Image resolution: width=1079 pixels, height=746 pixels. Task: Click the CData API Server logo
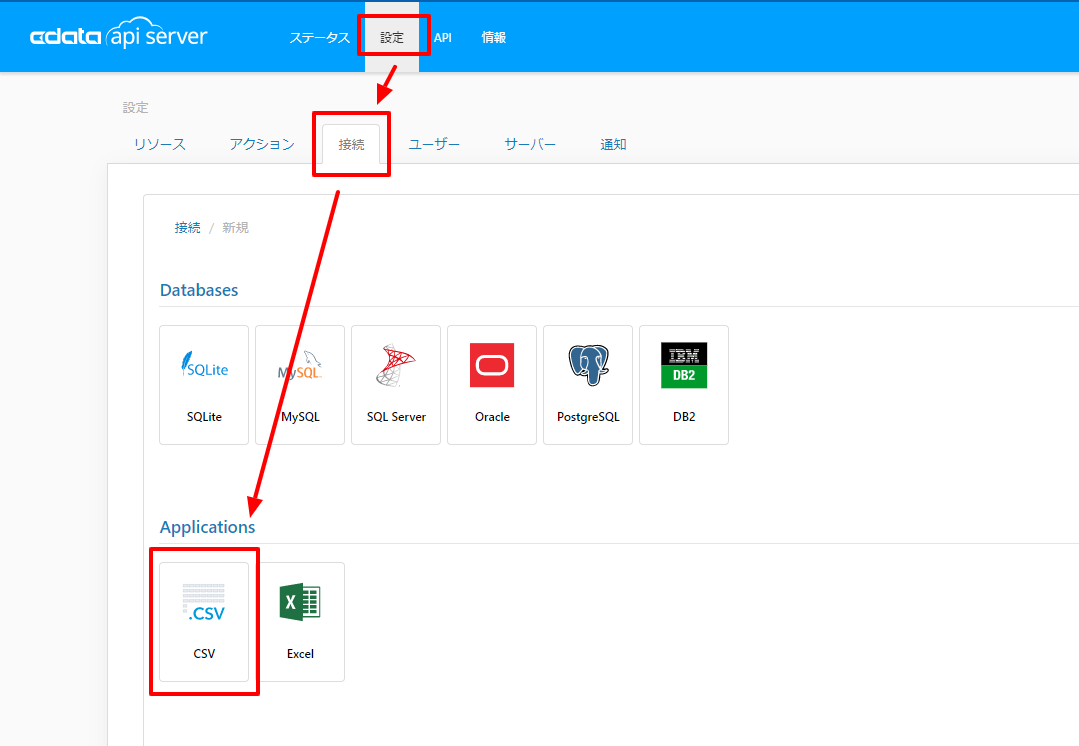click(x=118, y=34)
